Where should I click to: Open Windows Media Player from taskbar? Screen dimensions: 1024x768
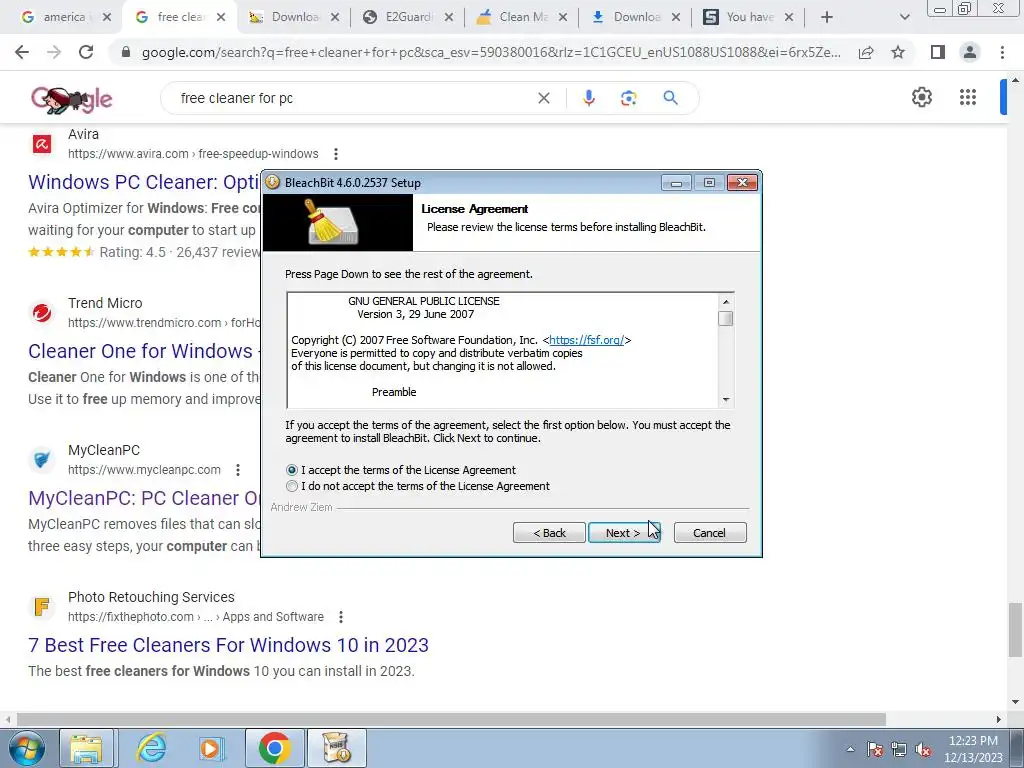pos(212,748)
